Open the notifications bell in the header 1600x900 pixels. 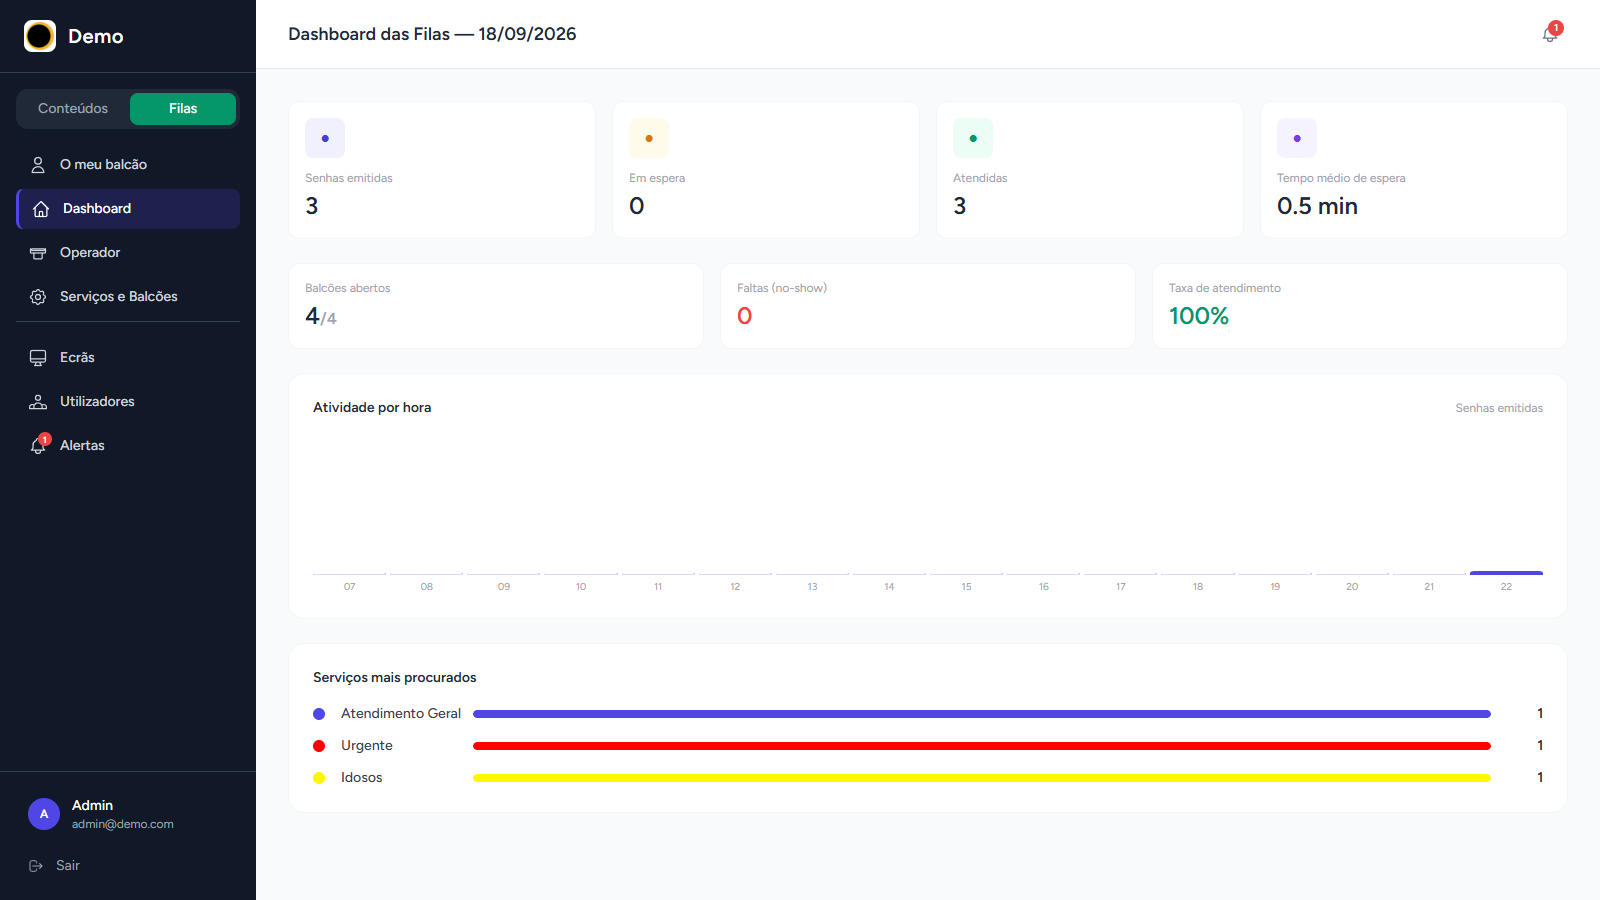[x=1550, y=34]
